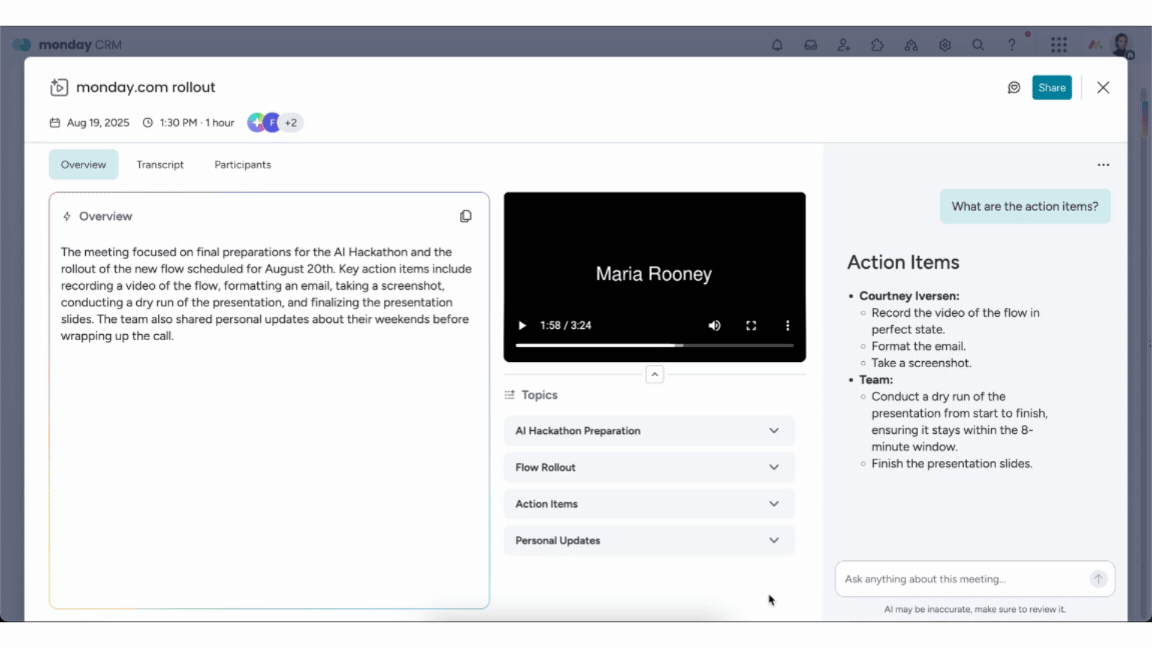Open the settings gear-like icon in top bar
Image resolution: width=1152 pixels, height=648 pixels.
[x=945, y=45]
